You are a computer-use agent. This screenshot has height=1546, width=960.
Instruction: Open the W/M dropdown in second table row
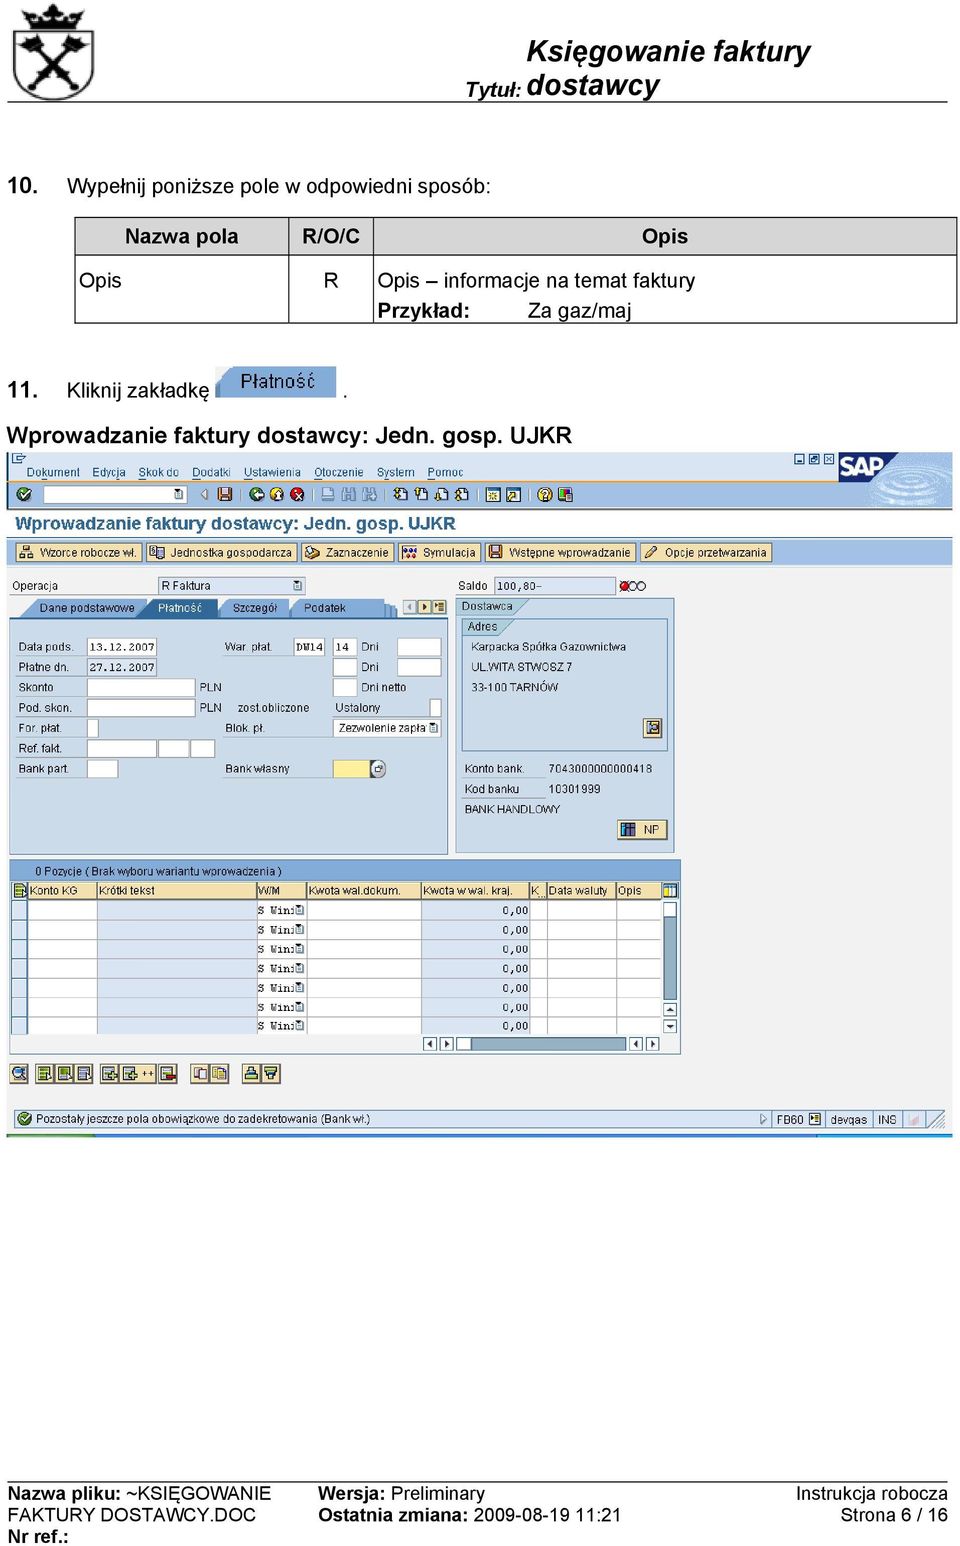pos(300,929)
